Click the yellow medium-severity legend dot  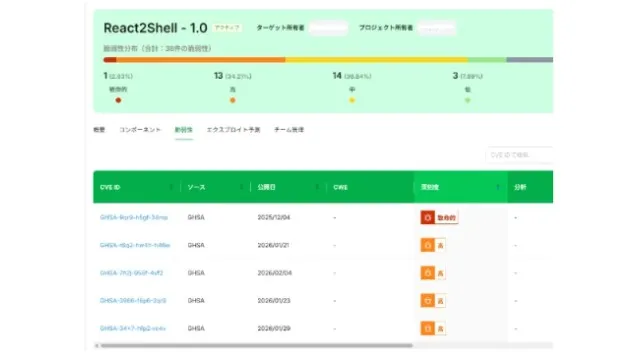pyautogui.click(x=352, y=100)
